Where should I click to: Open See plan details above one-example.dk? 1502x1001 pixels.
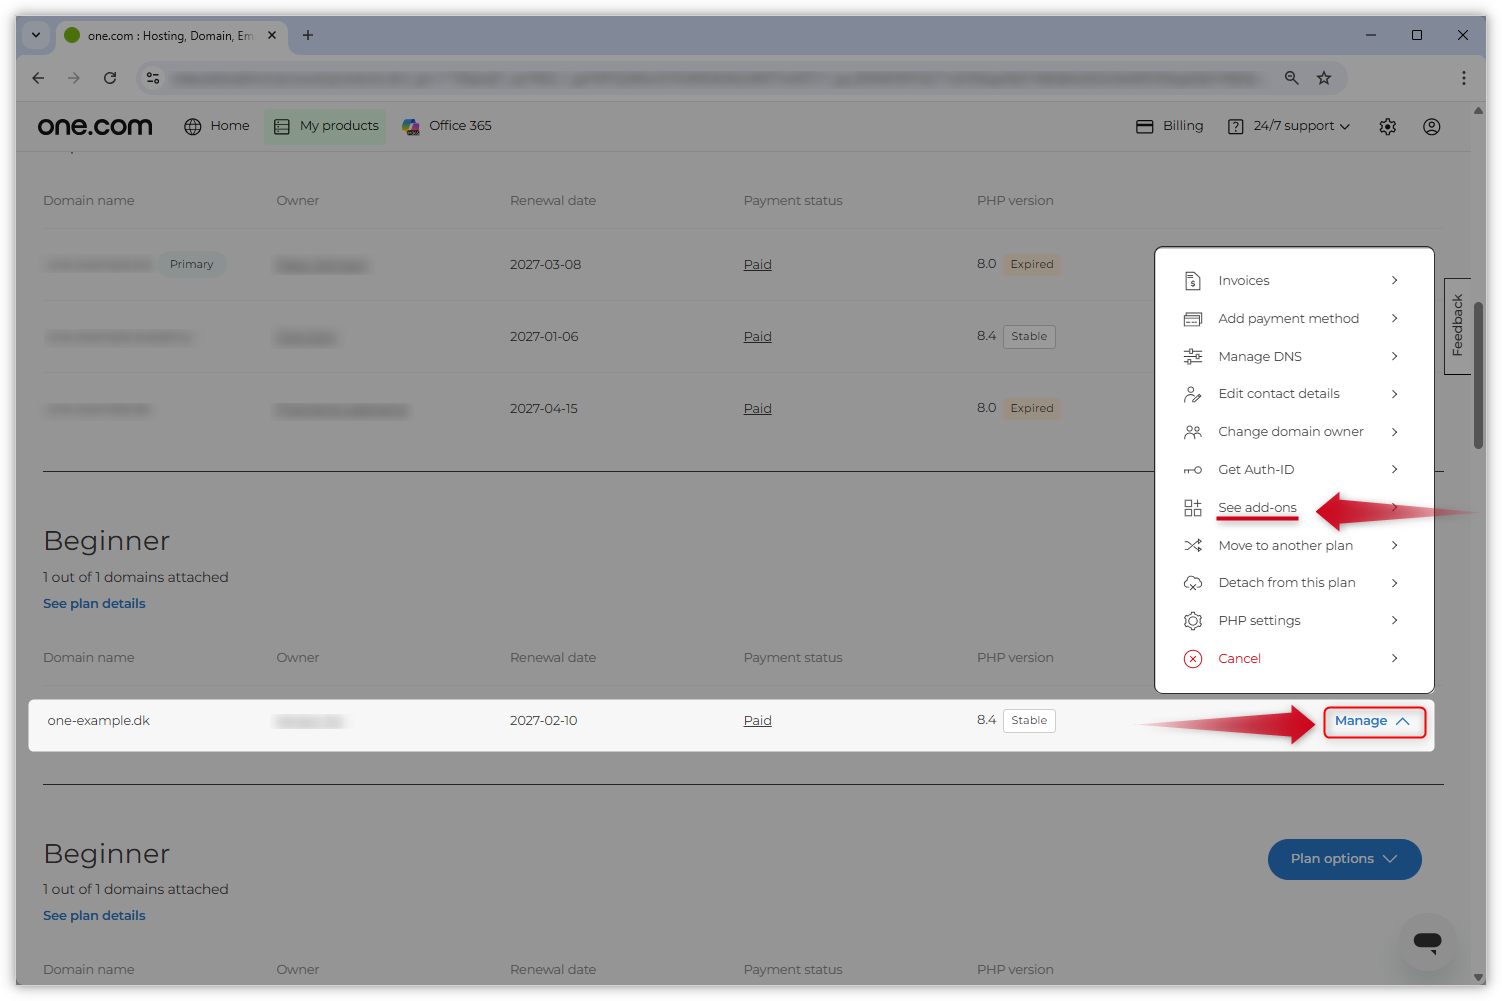coord(94,604)
